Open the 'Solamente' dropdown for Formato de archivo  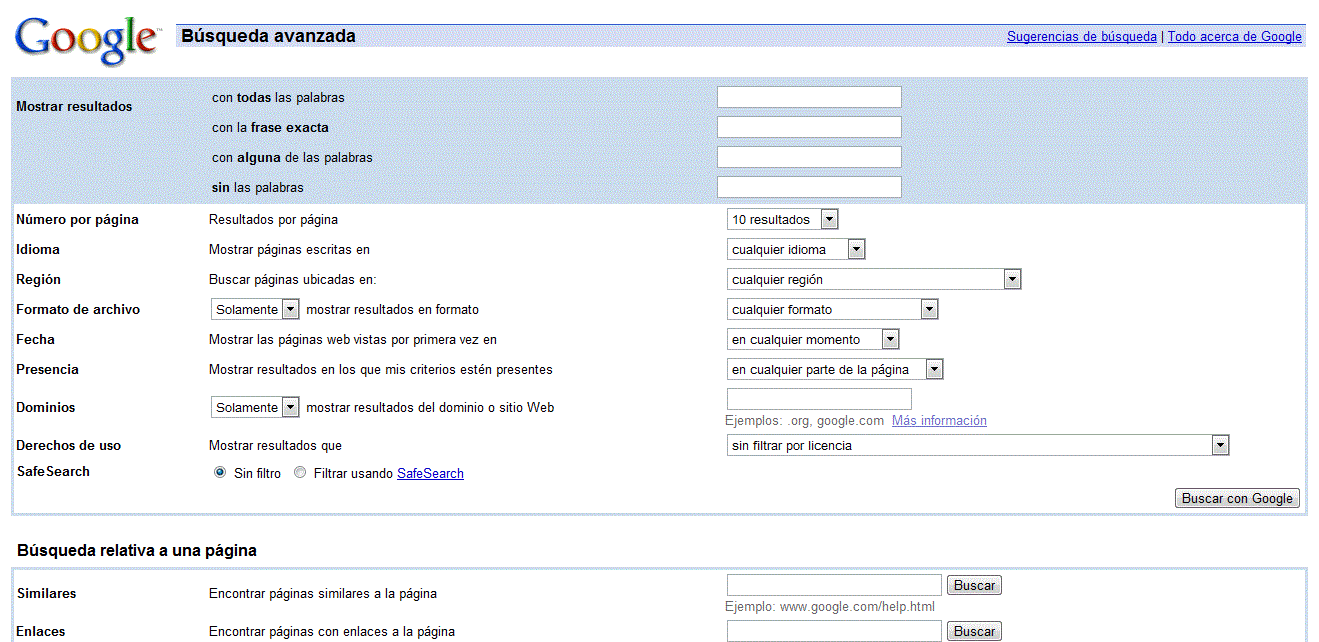(255, 309)
